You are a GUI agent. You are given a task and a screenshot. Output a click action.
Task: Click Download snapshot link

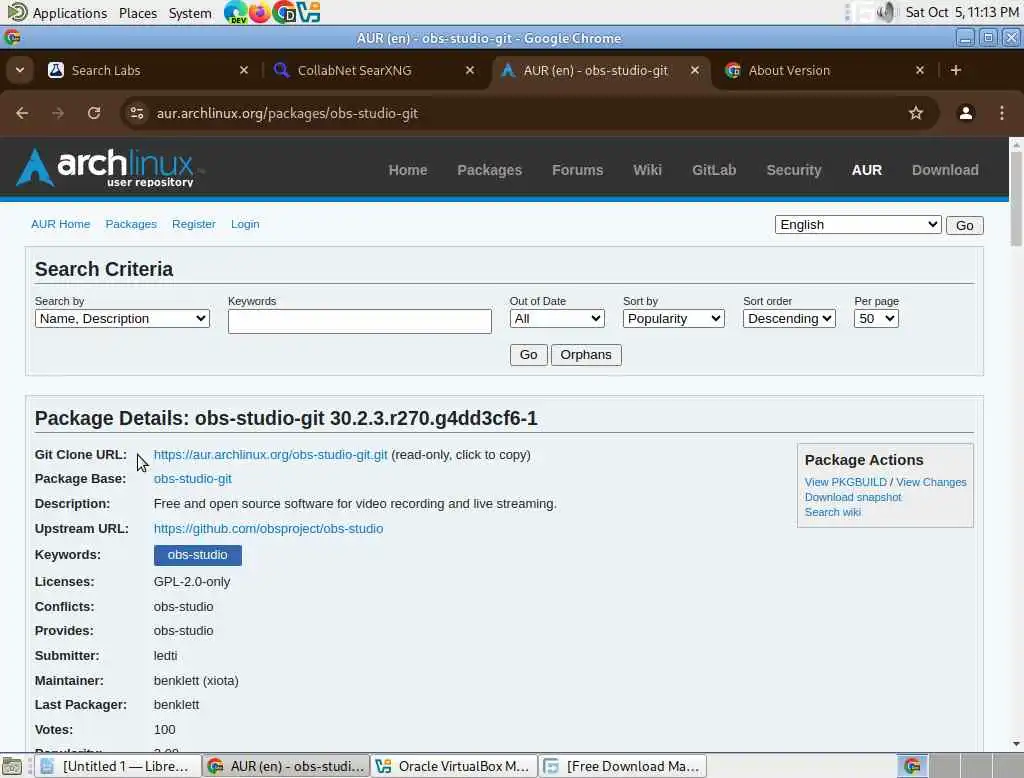tap(852, 497)
